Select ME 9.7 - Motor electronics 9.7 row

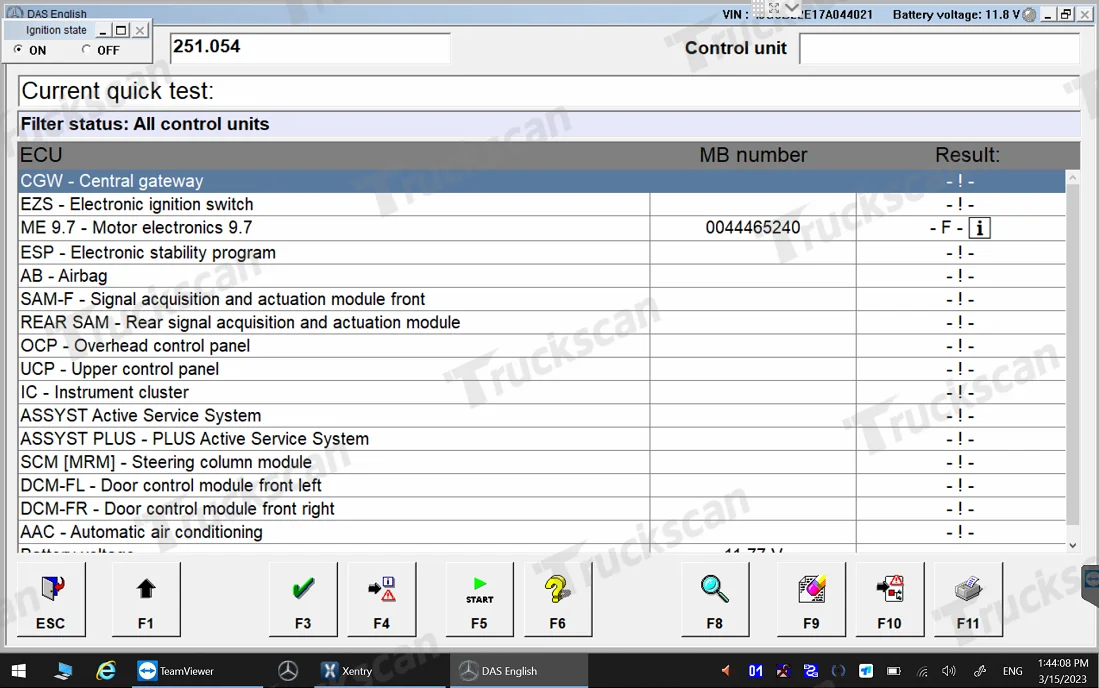pyautogui.click(x=541, y=228)
